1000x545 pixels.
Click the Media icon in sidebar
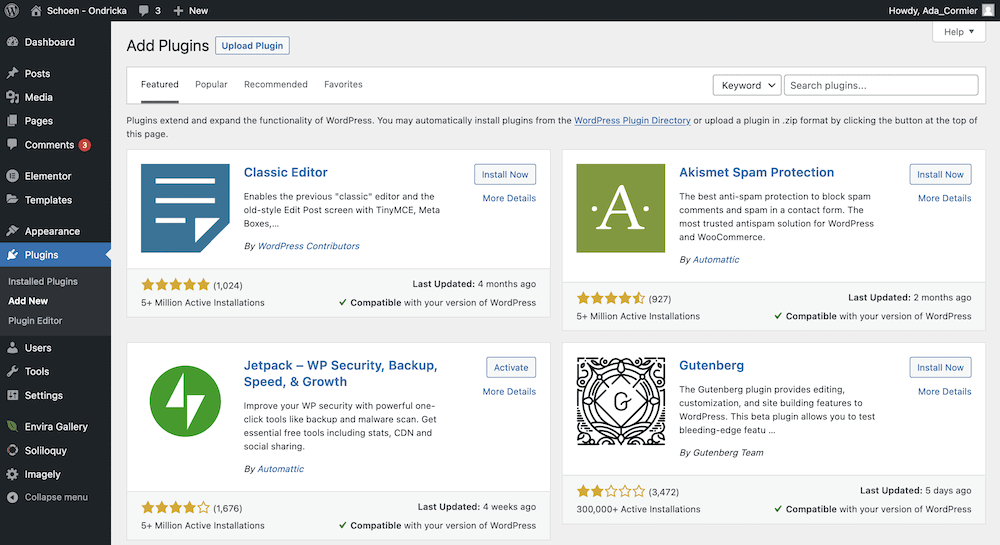point(12,97)
